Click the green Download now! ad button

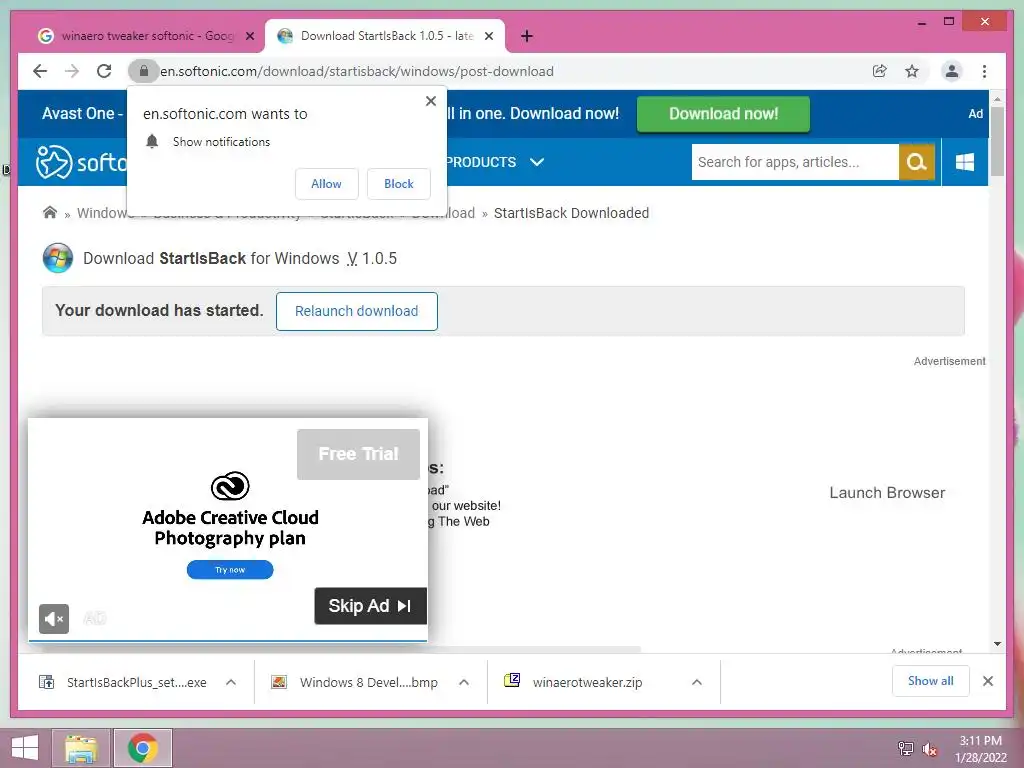[x=723, y=114]
